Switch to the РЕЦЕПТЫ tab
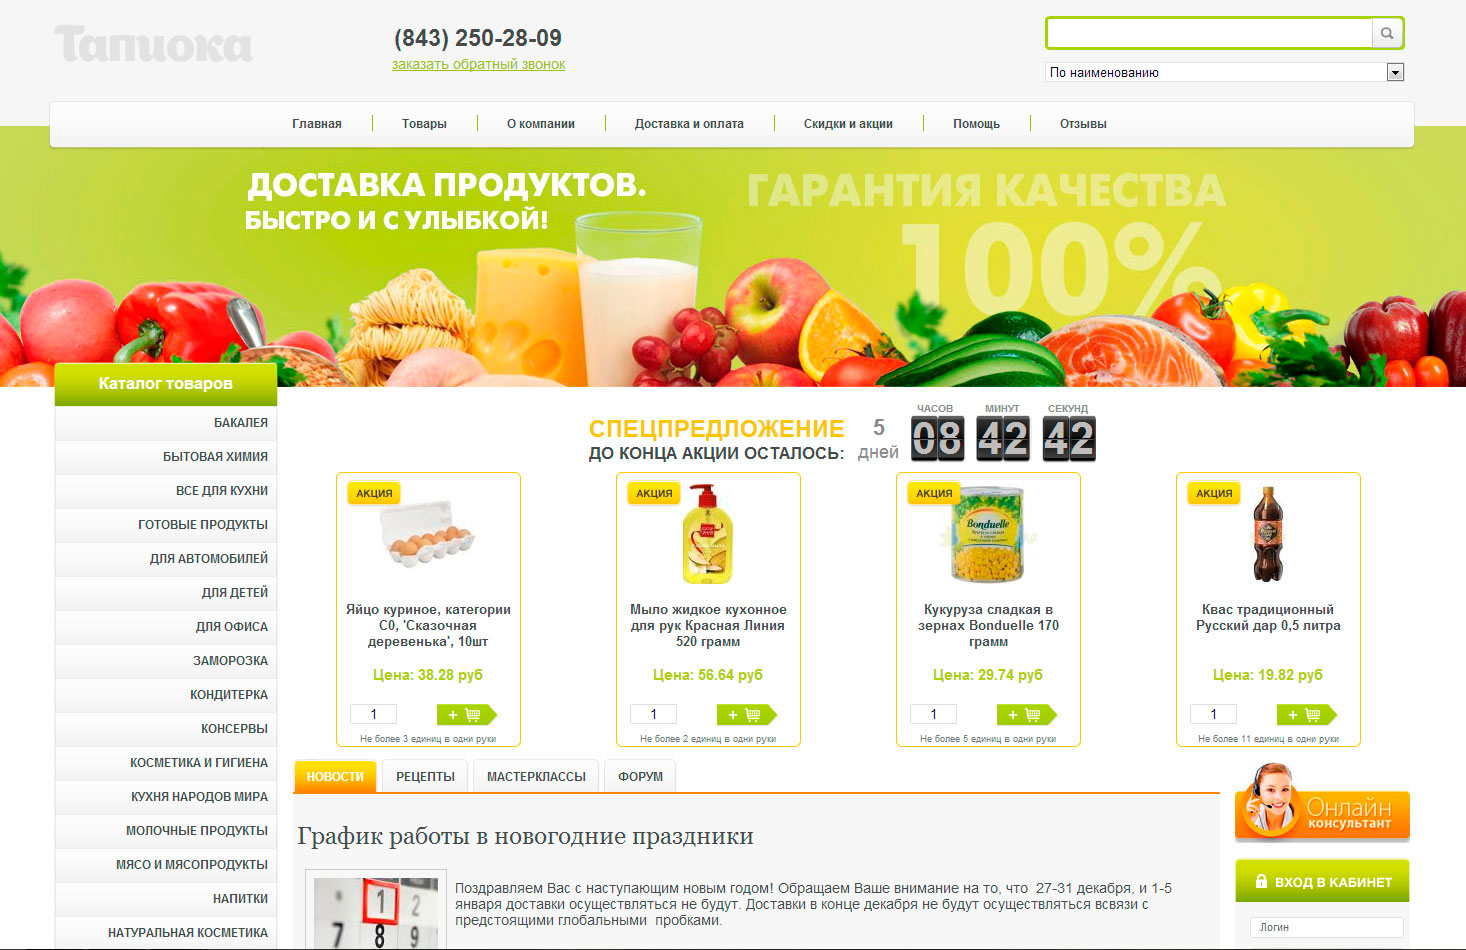1466x950 pixels. click(x=425, y=776)
